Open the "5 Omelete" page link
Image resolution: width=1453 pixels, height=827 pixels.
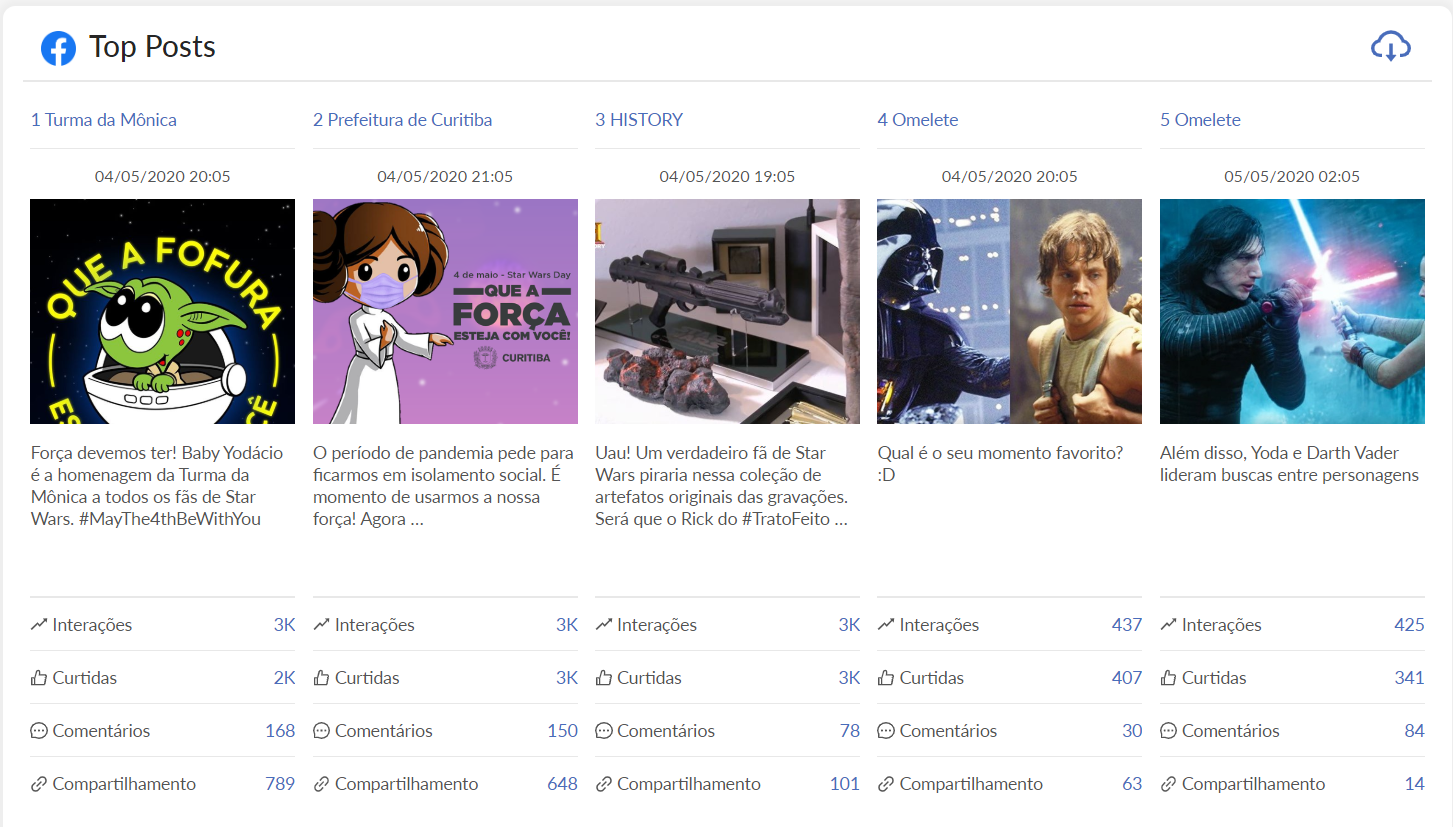[x=1200, y=120]
